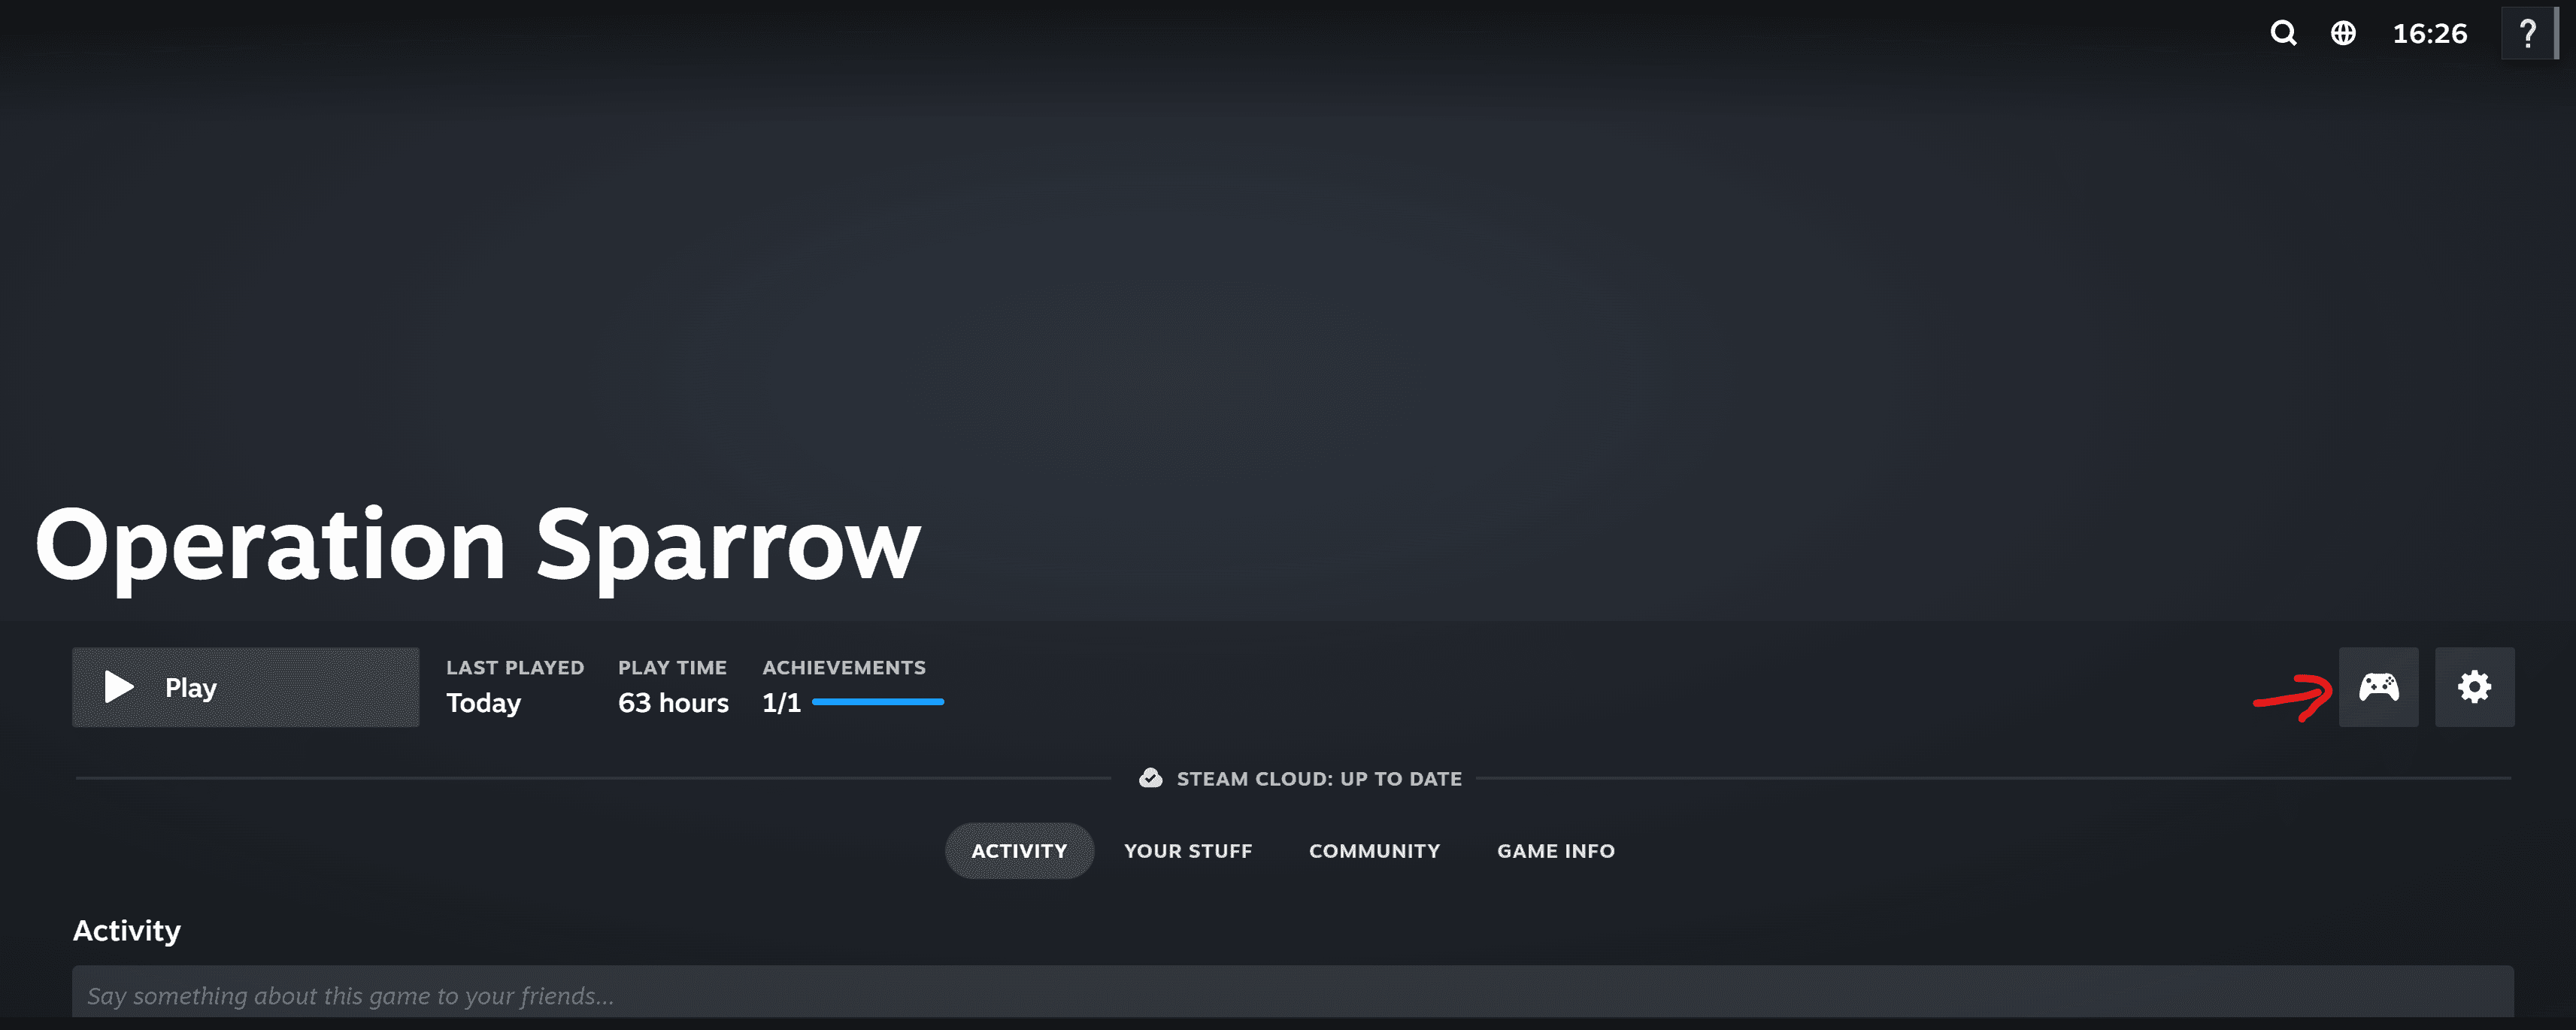The width and height of the screenshot is (2576, 1030).
Task: Switch to the Game Info tab
Action: (x=1556, y=851)
